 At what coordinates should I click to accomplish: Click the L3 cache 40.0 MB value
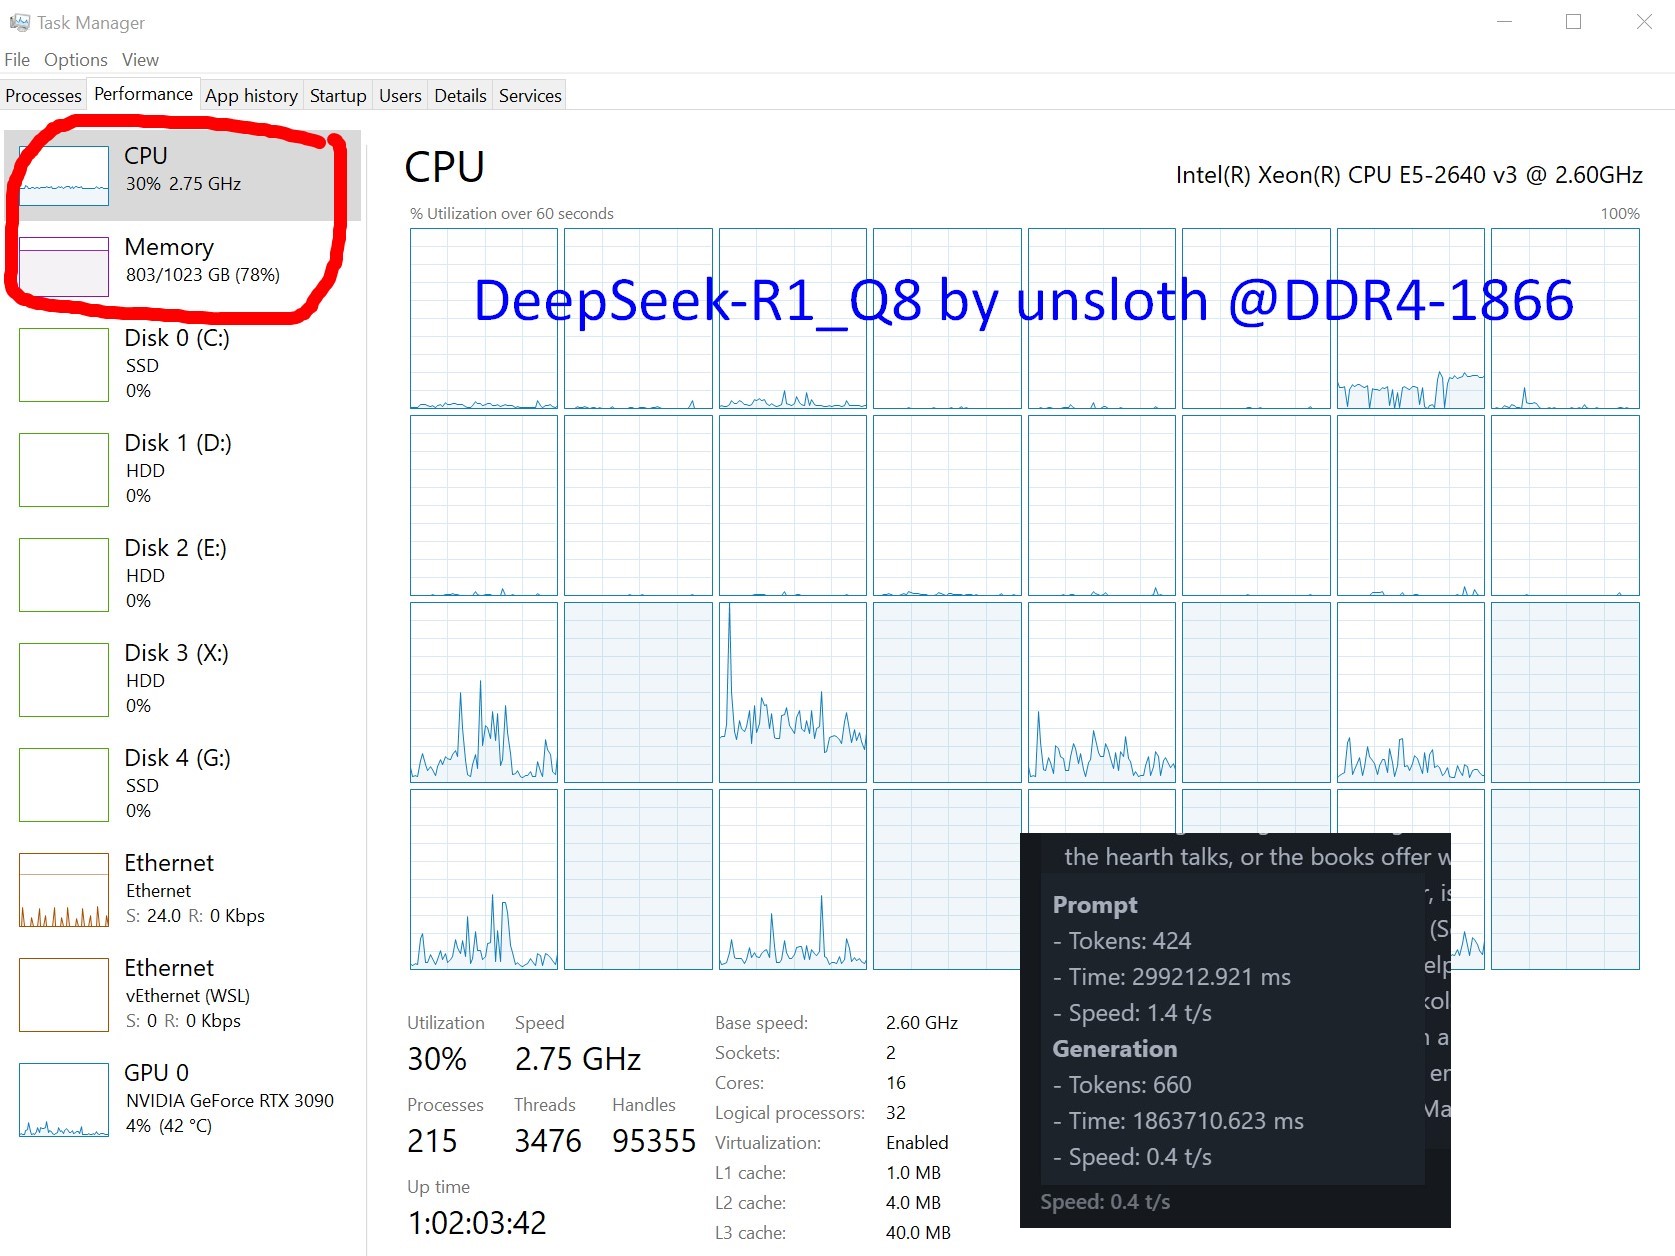pyautogui.click(x=918, y=1233)
